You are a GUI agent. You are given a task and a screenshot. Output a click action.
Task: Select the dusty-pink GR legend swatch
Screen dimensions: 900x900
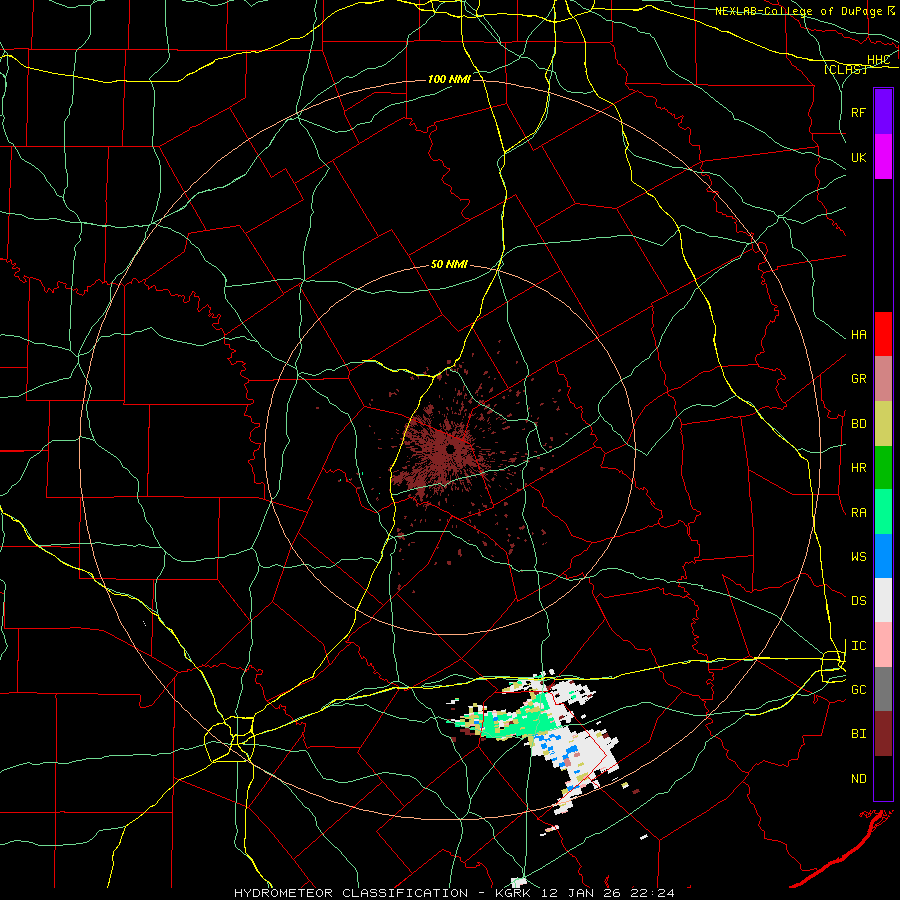point(883,379)
